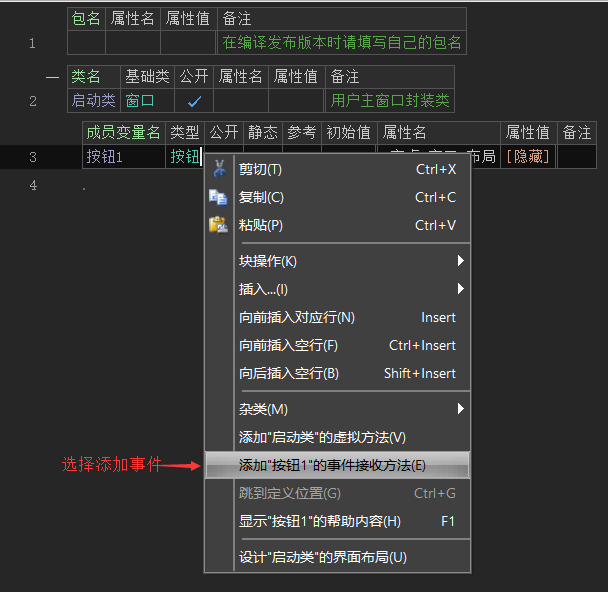Click the Paste clipboard icon
Viewport: 608px width, 592px height.
[218, 225]
